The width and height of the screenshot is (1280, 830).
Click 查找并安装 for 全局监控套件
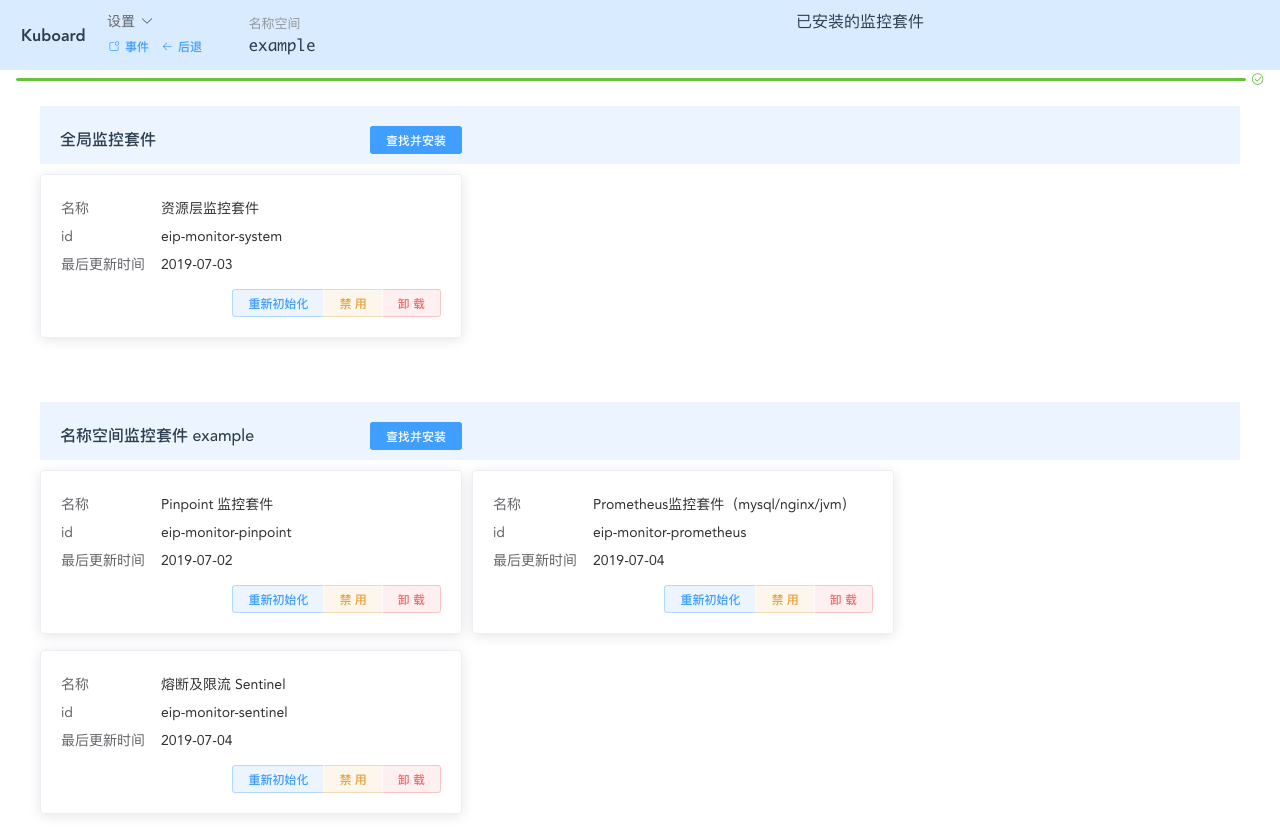coord(415,140)
